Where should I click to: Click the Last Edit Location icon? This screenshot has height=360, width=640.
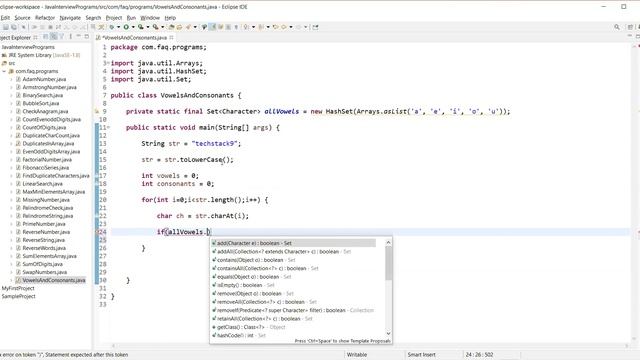coord(276,27)
